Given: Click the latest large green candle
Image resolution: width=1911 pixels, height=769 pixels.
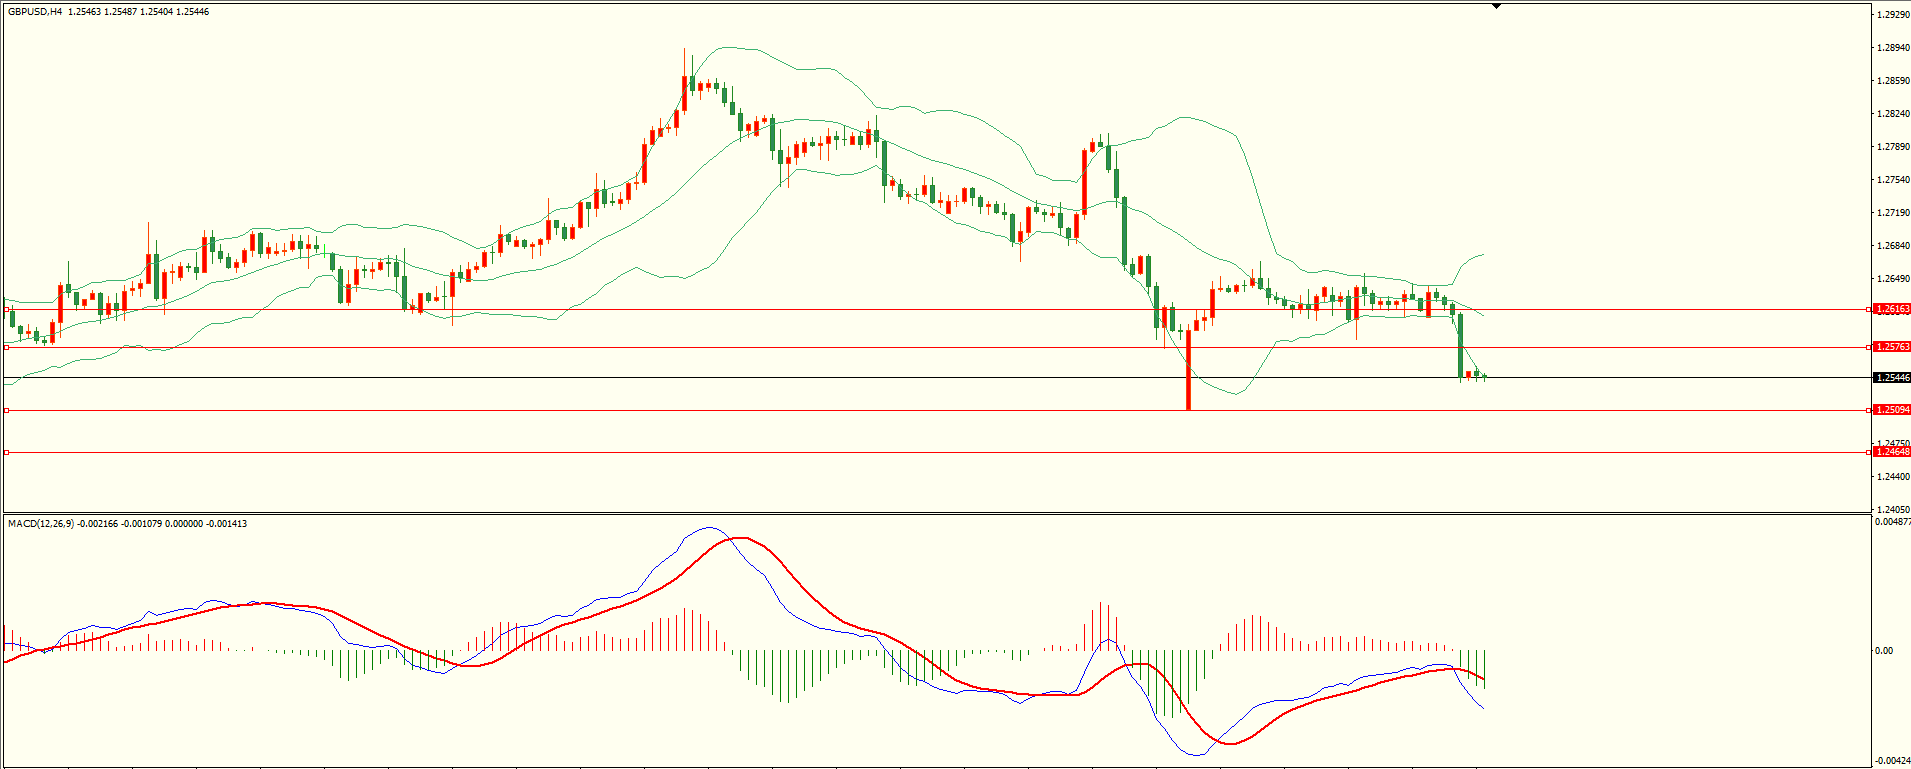Looking at the screenshot, I should pyautogui.click(x=1461, y=345).
